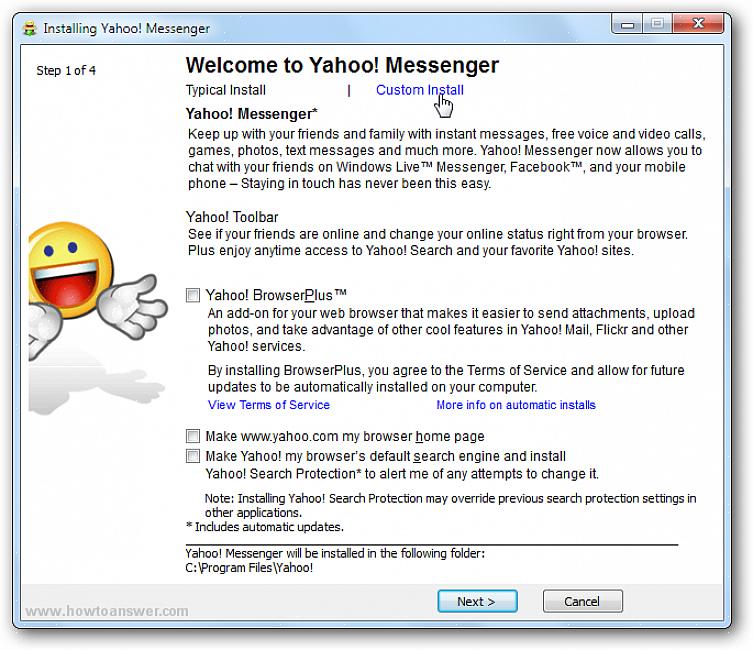Click the 'Step 1 of 4' text
Screen dimensions: 753x650
pyautogui.click(x=66, y=71)
